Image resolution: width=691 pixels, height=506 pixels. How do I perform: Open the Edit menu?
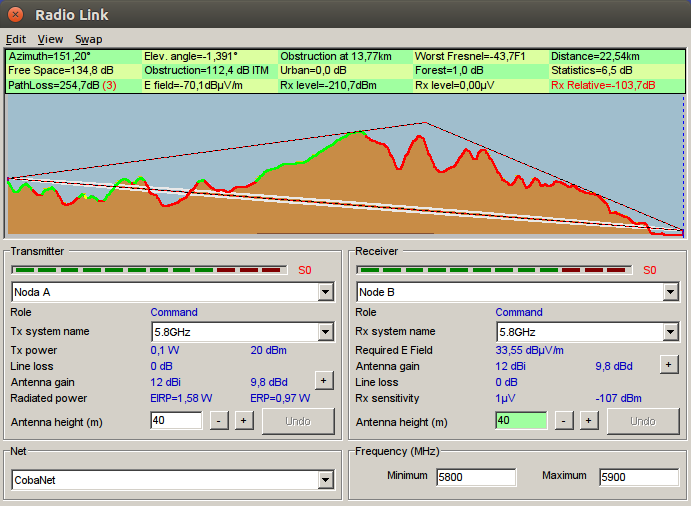16,39
